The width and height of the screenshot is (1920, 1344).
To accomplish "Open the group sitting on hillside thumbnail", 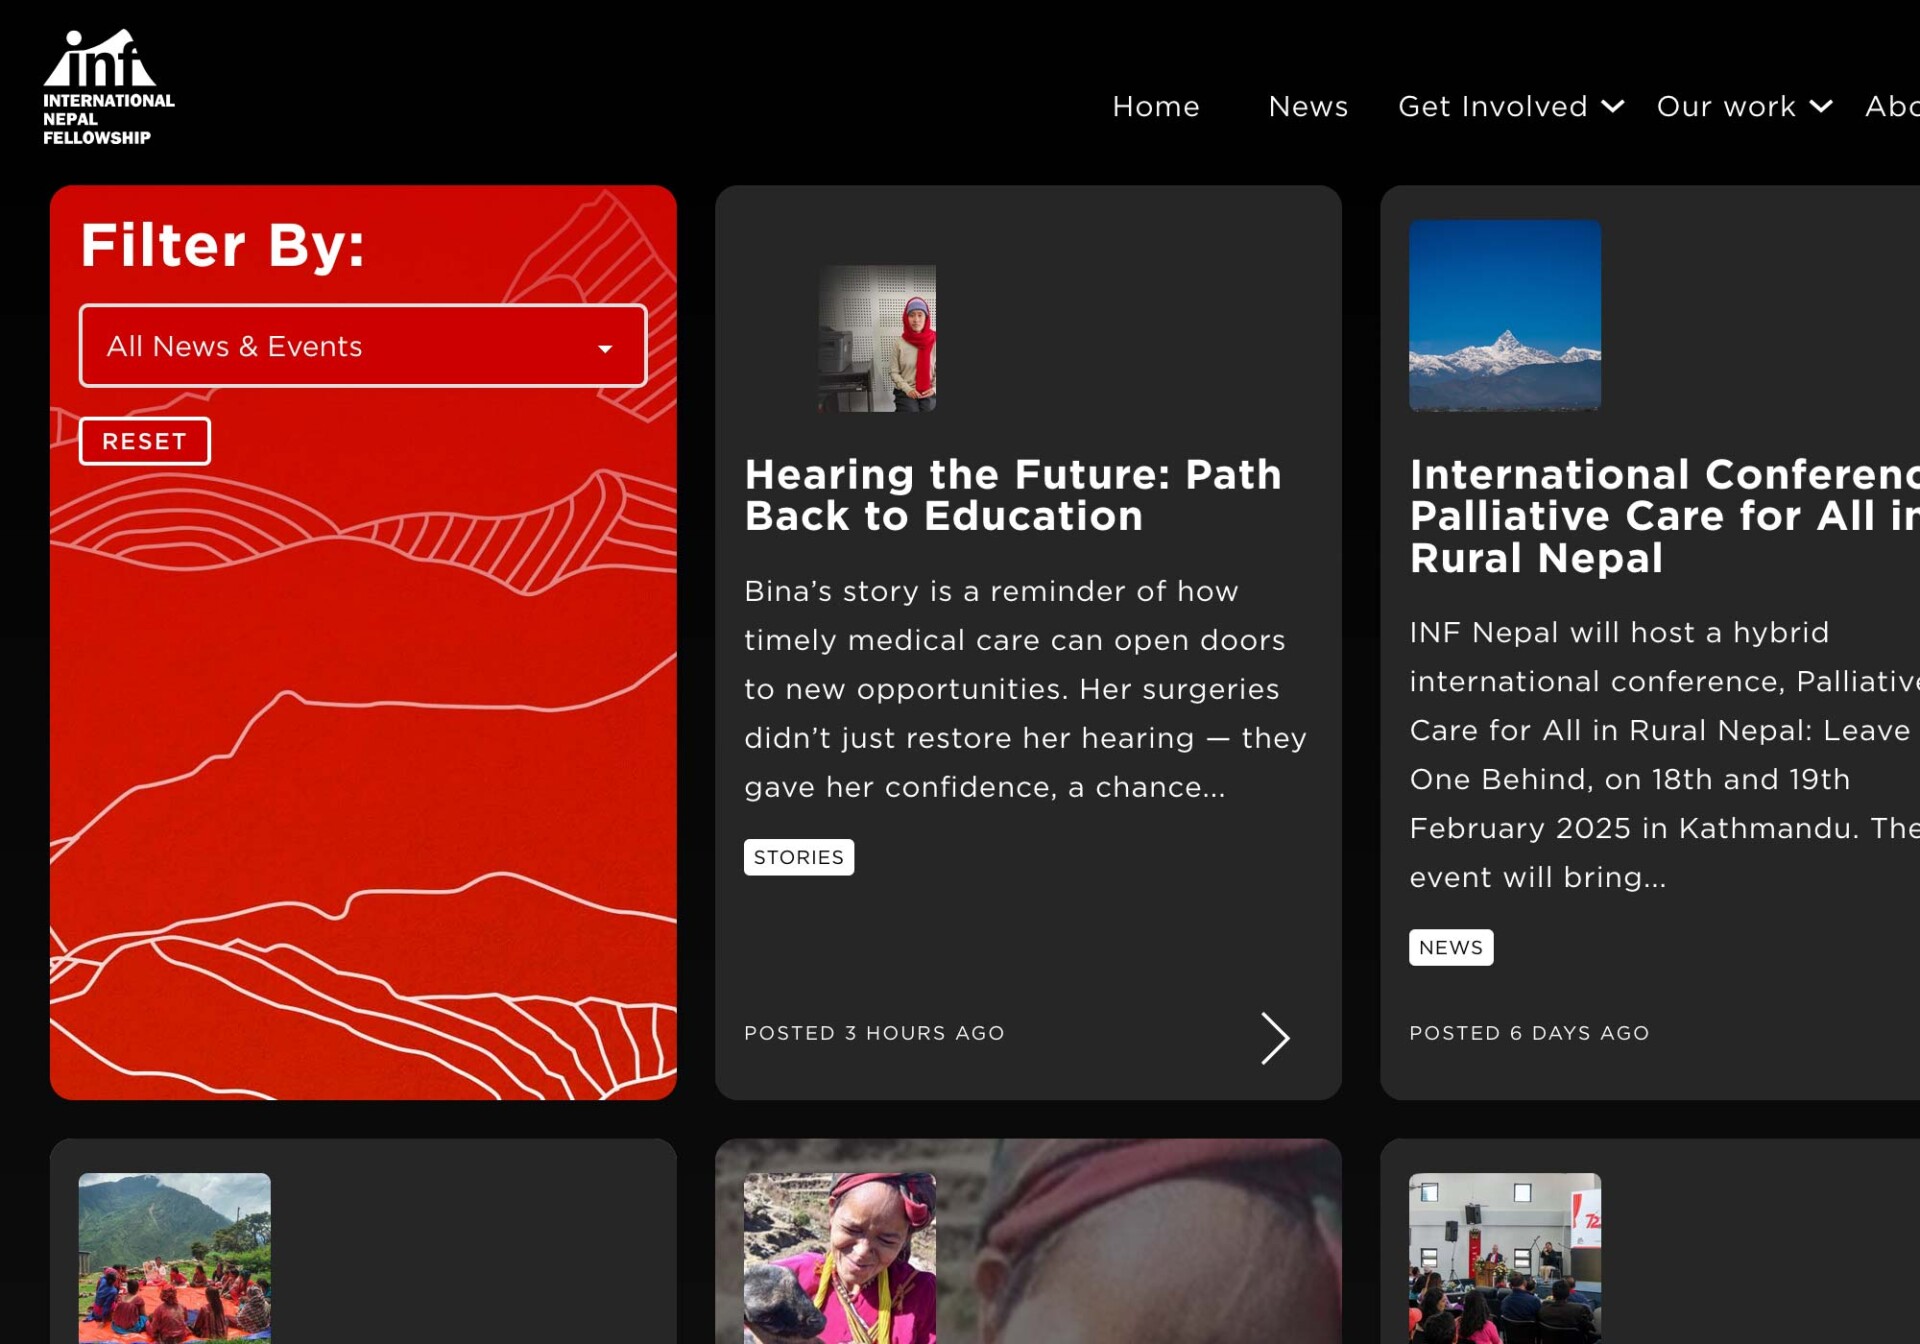I will (x=175, y=1258).
